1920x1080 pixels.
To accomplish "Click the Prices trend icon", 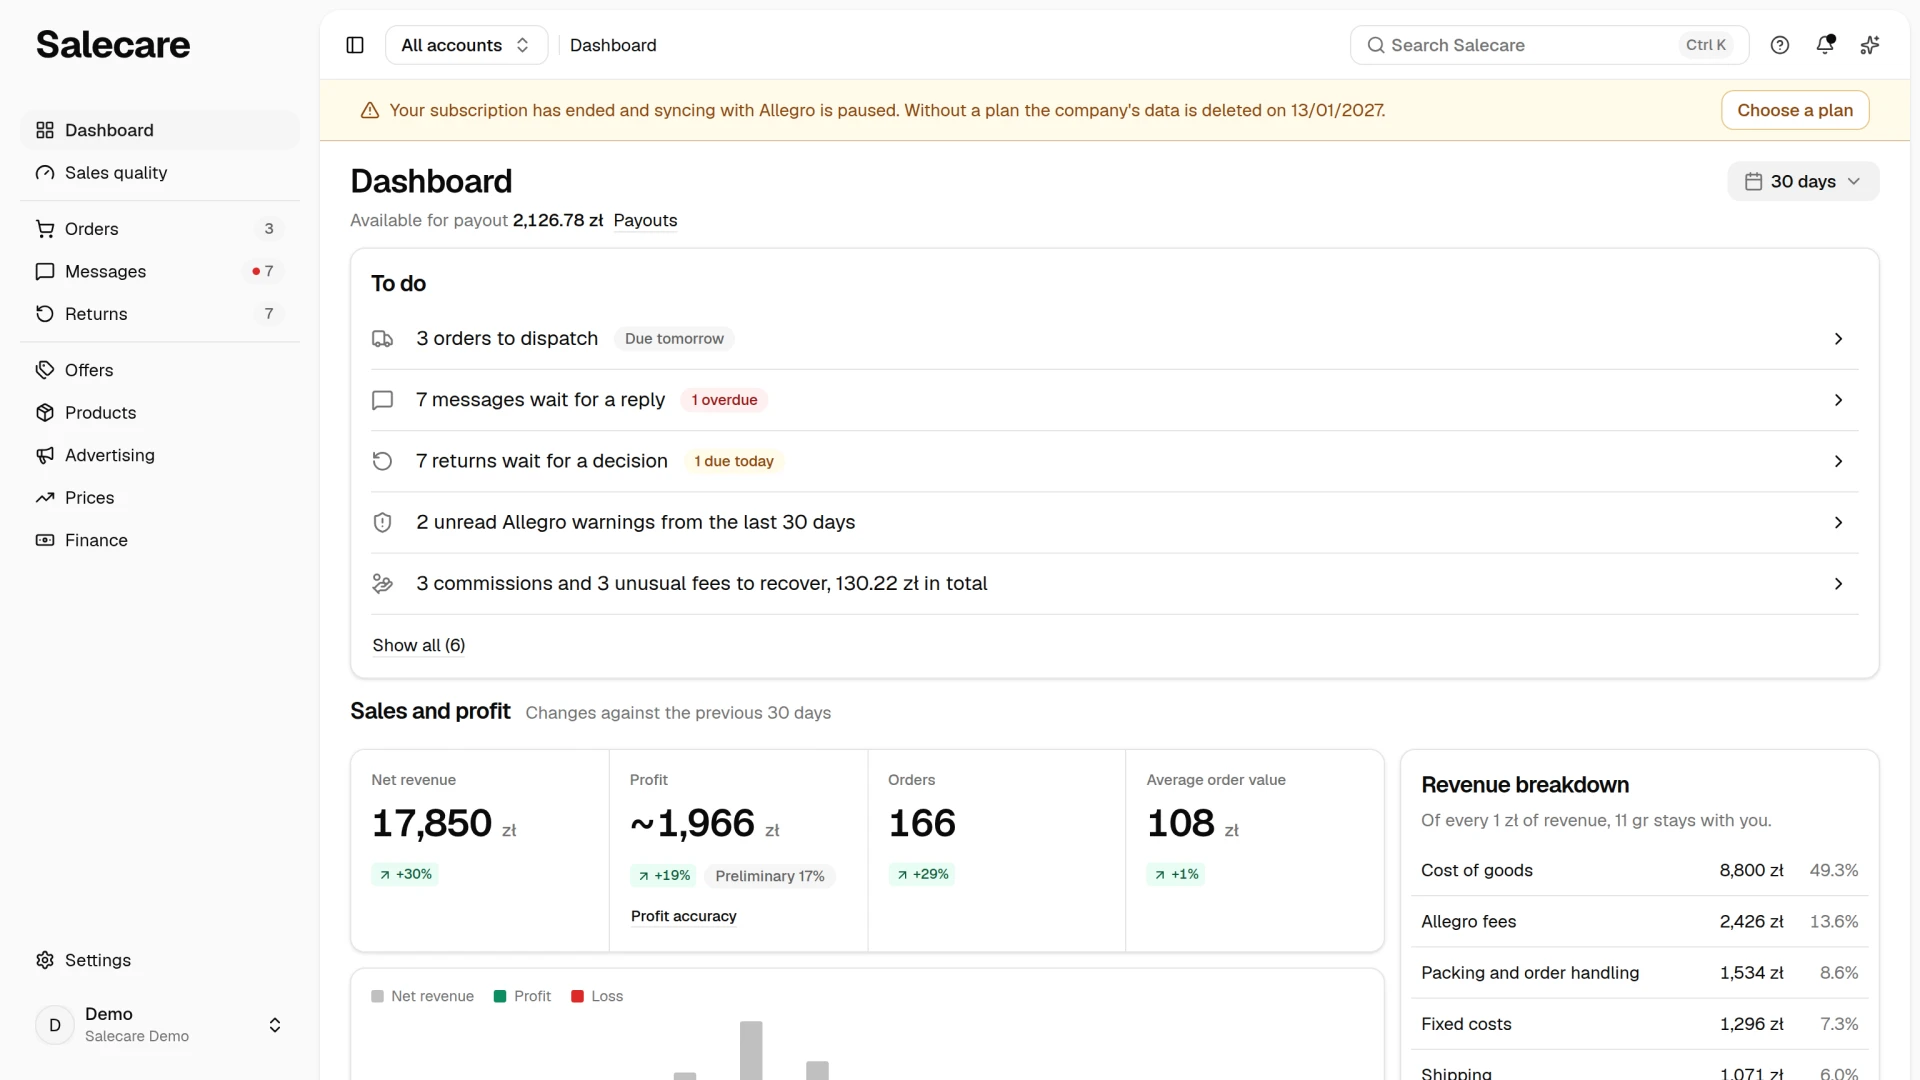I will click(45, 498).
